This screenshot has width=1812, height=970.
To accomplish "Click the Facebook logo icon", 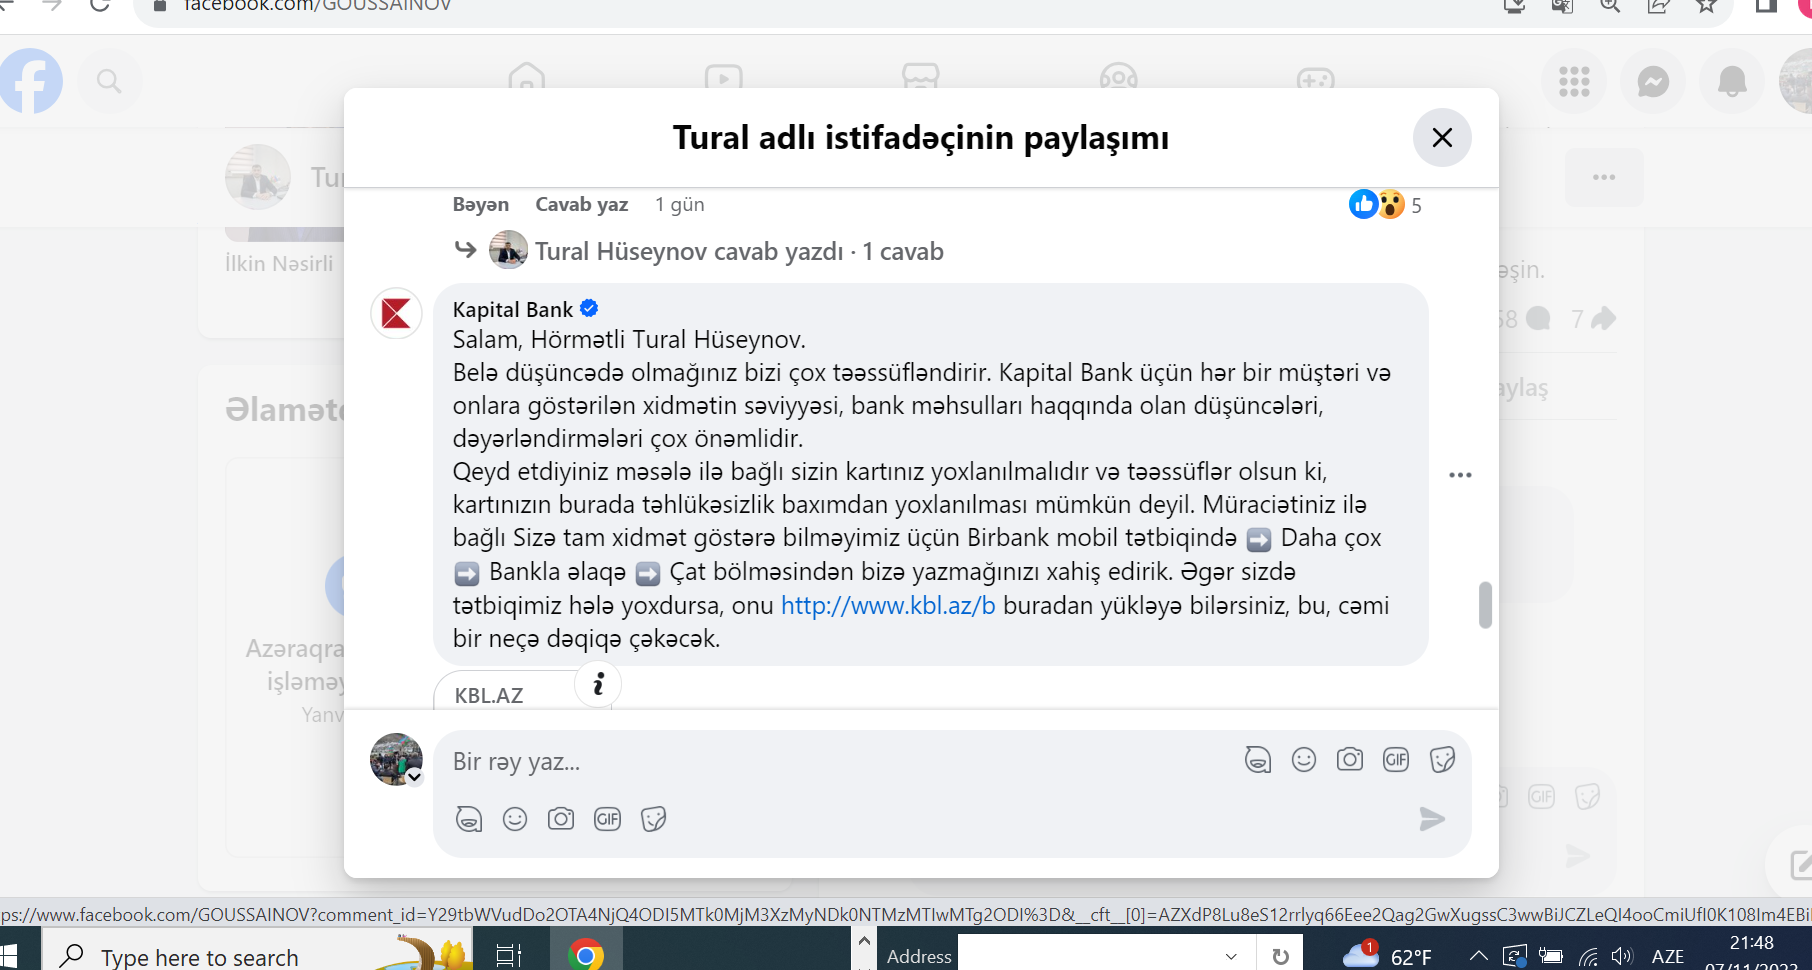I will tap(30, 81).
